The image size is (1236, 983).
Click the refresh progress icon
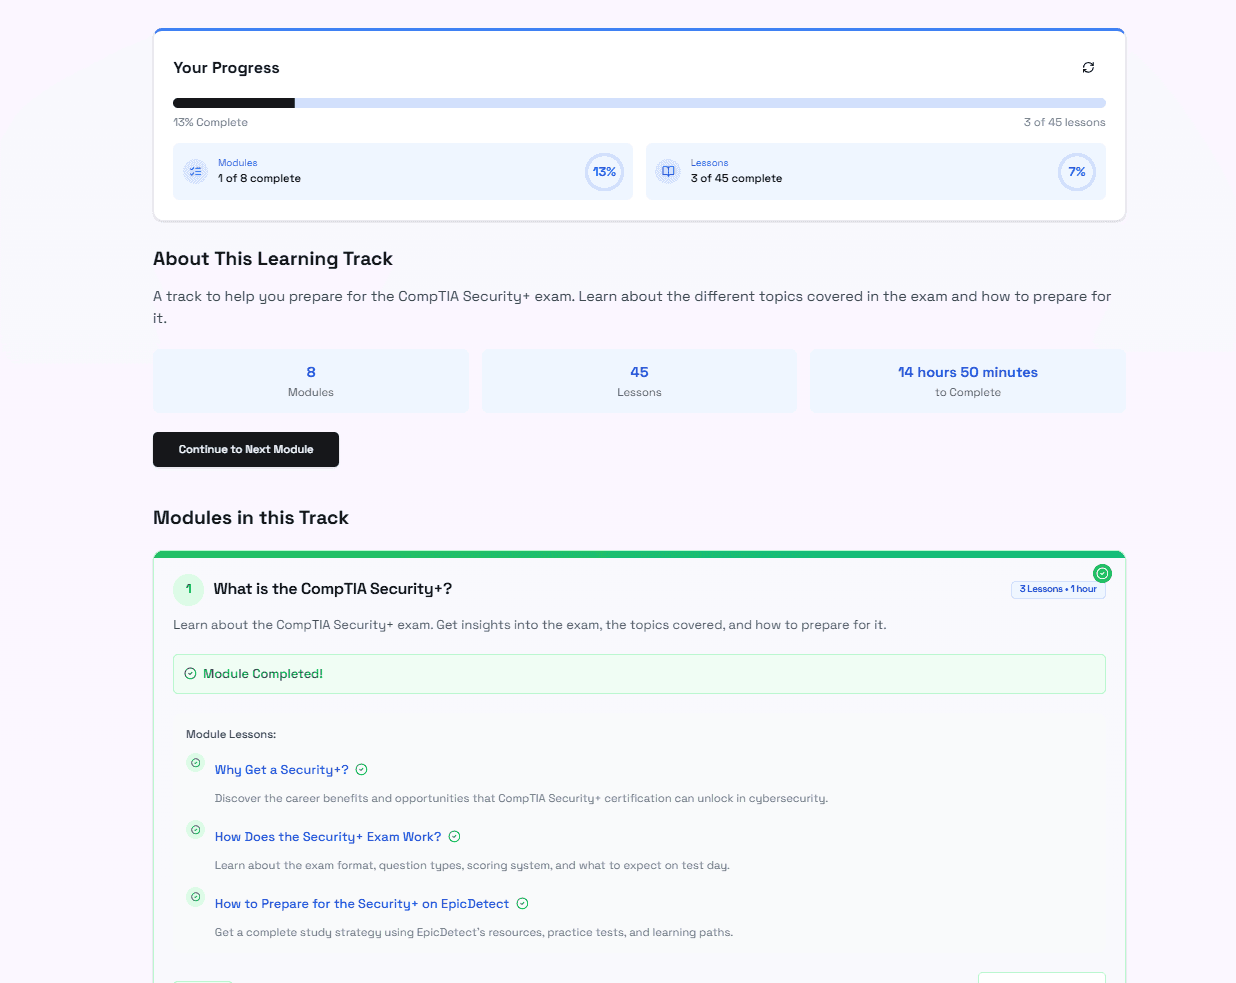click(1088, 67)
